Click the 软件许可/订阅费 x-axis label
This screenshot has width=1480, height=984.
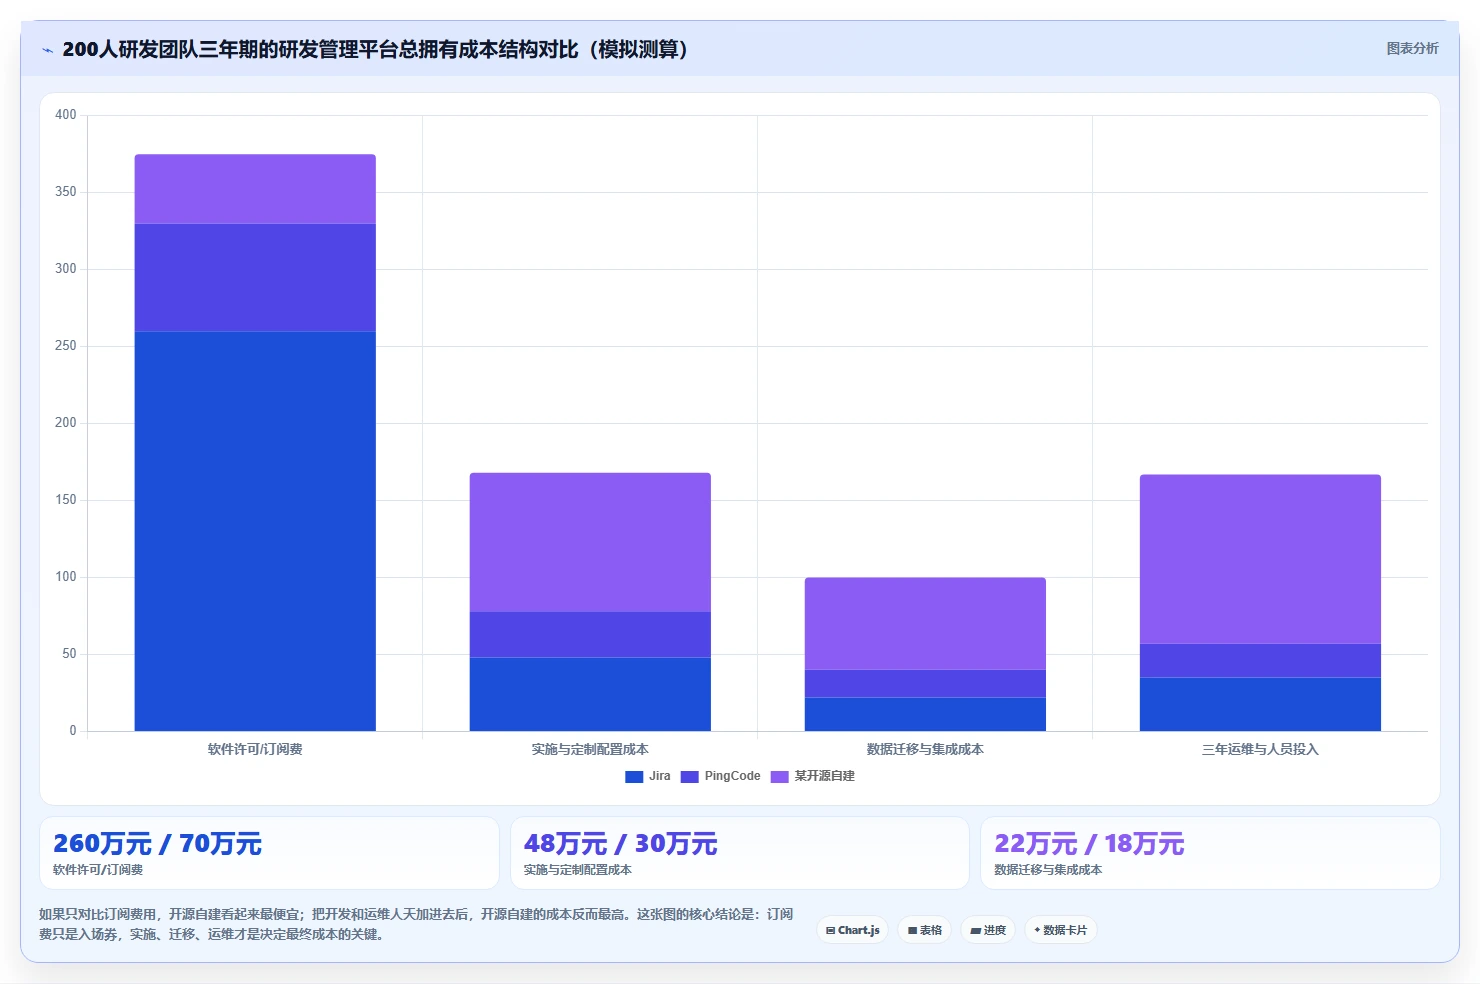(x=255, y=749)
